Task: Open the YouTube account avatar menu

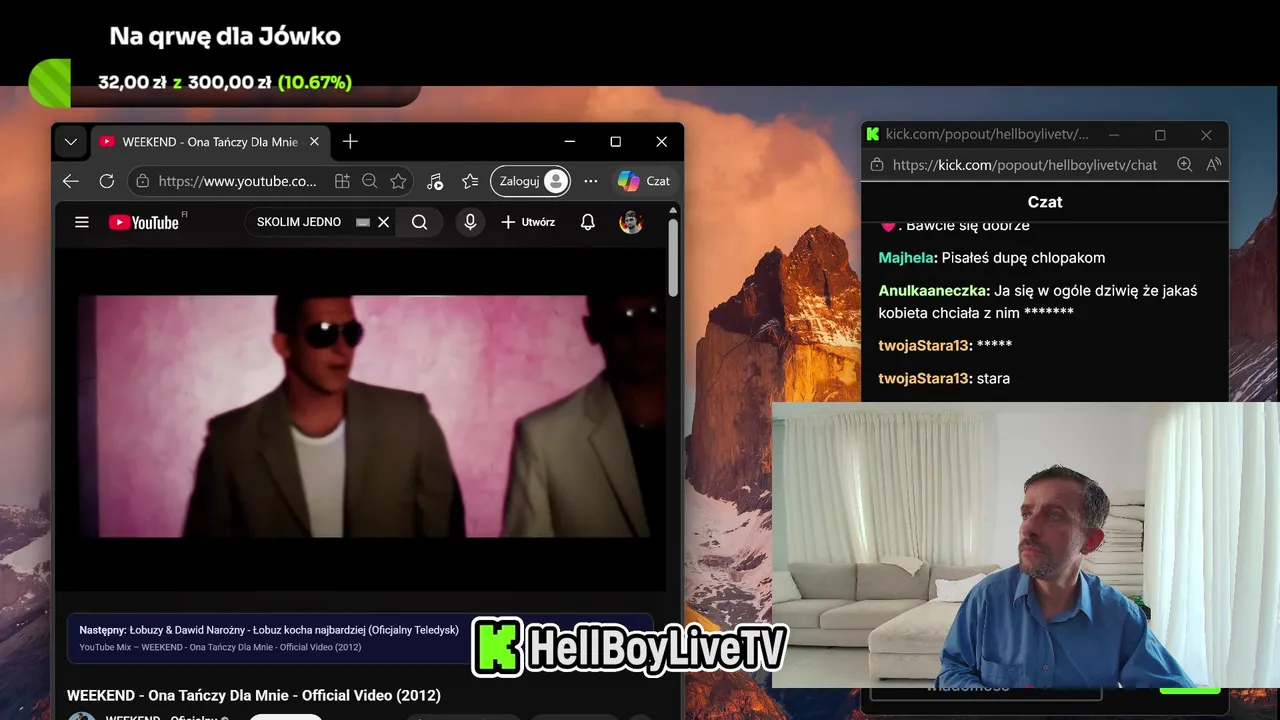Action: tap(631, 222)
